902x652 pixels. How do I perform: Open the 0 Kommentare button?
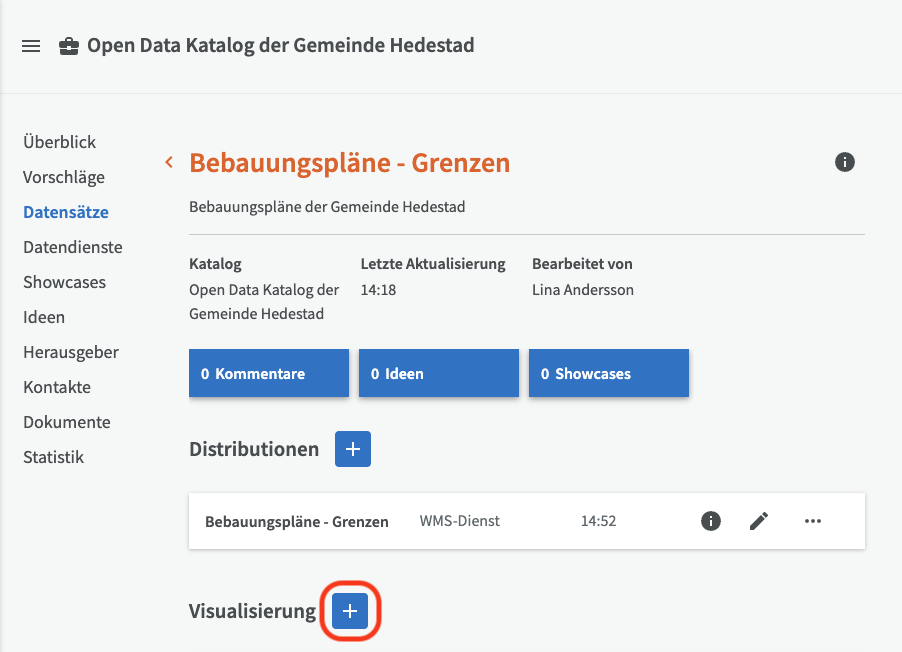[268, 374]
